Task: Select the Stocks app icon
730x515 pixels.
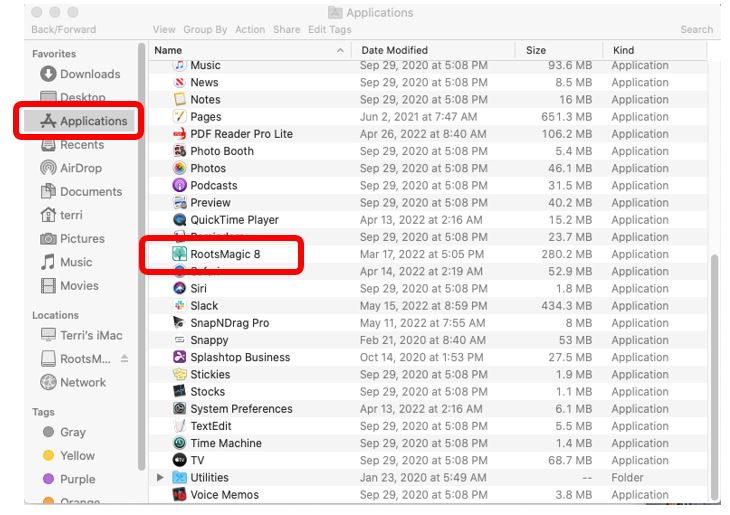Action: 180,392
